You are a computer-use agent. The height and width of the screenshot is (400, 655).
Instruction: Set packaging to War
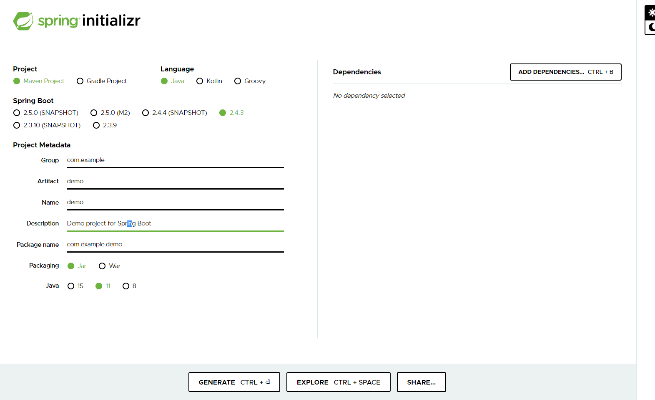[x=100, y=266]
